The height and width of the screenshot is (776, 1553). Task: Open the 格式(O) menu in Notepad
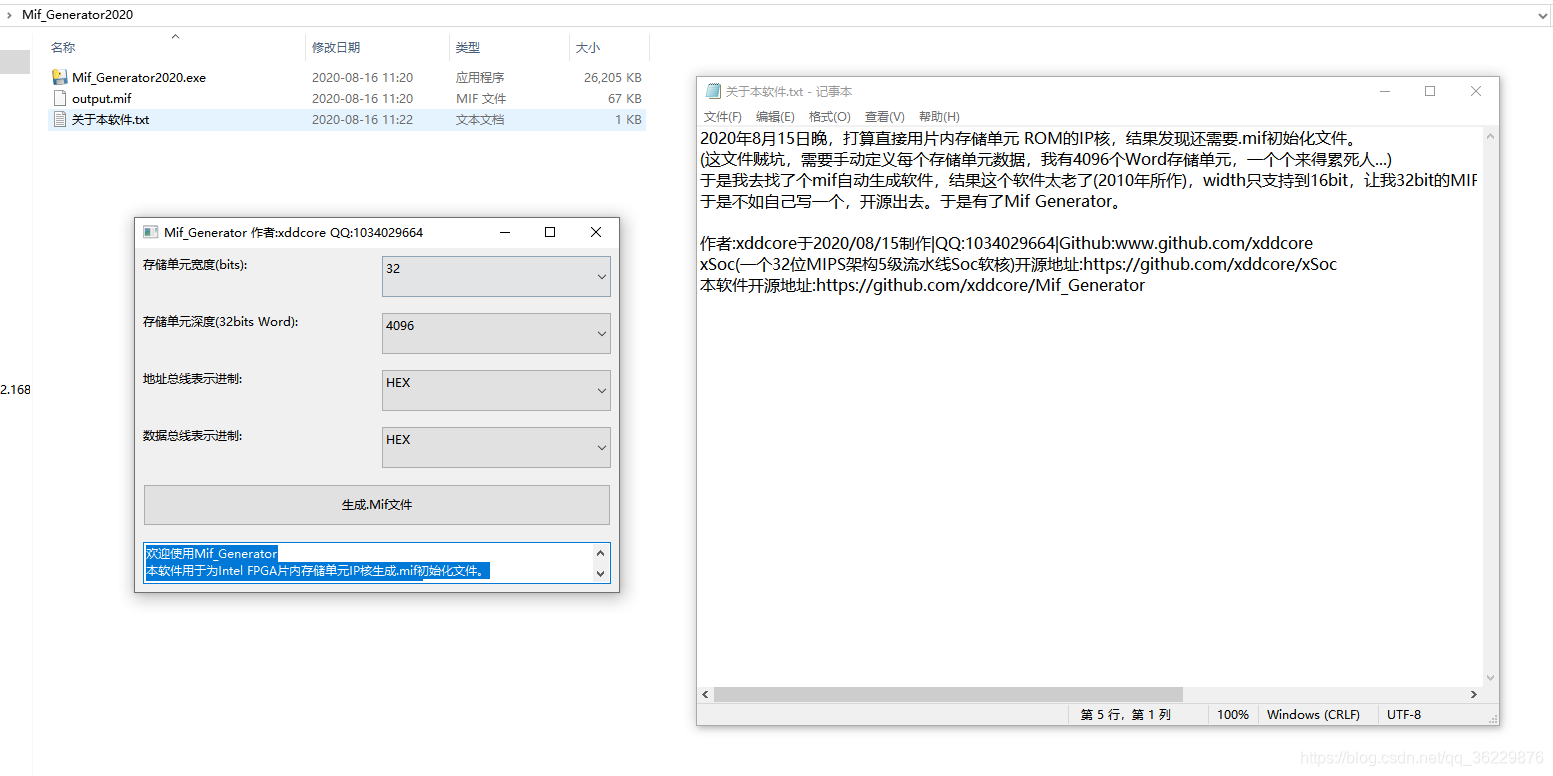coord(829,116)
